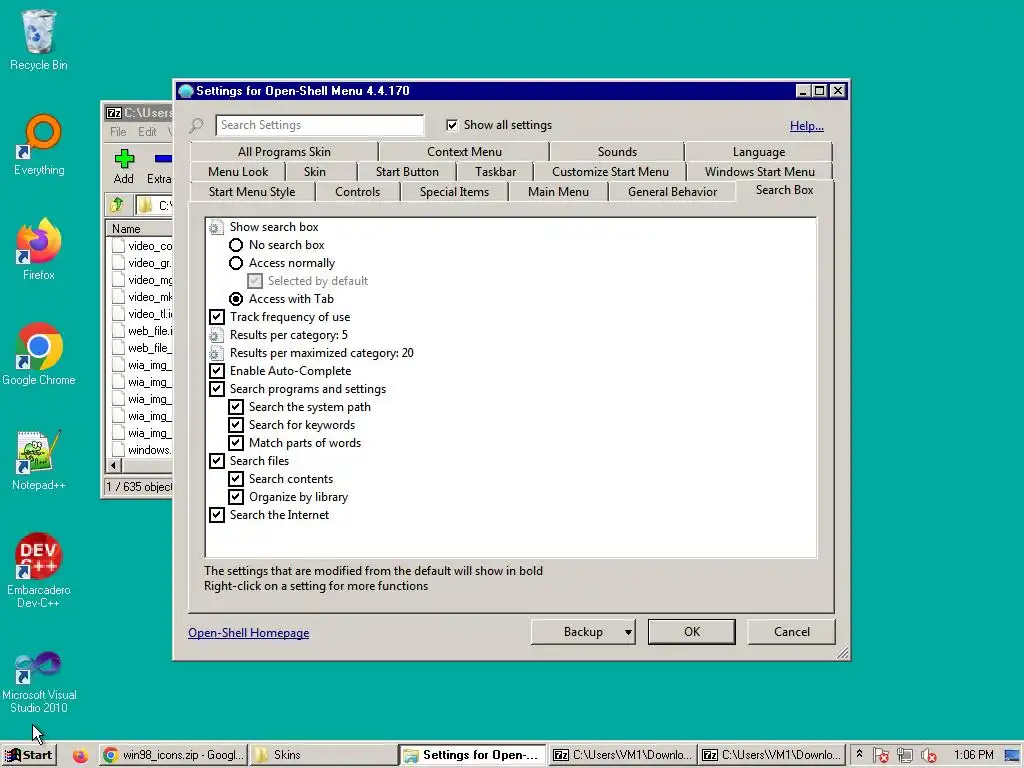This screenshot has width=1024, height=768.
Task: Uncheck Search contents option
Action: (x=236, y=479)
